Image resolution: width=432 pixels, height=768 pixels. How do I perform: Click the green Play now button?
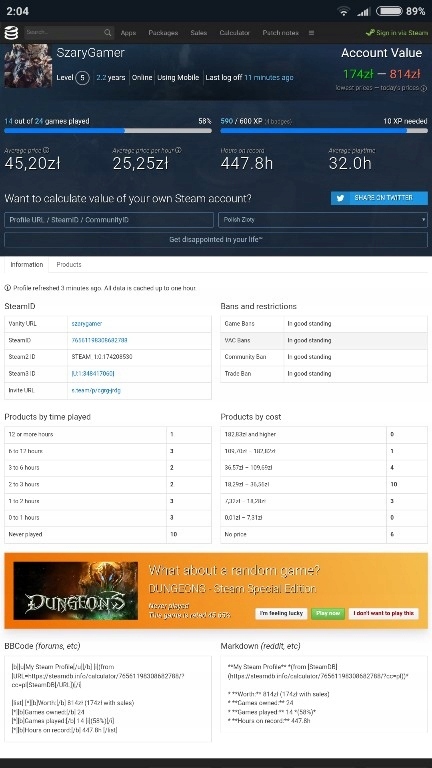coord(328,613)
